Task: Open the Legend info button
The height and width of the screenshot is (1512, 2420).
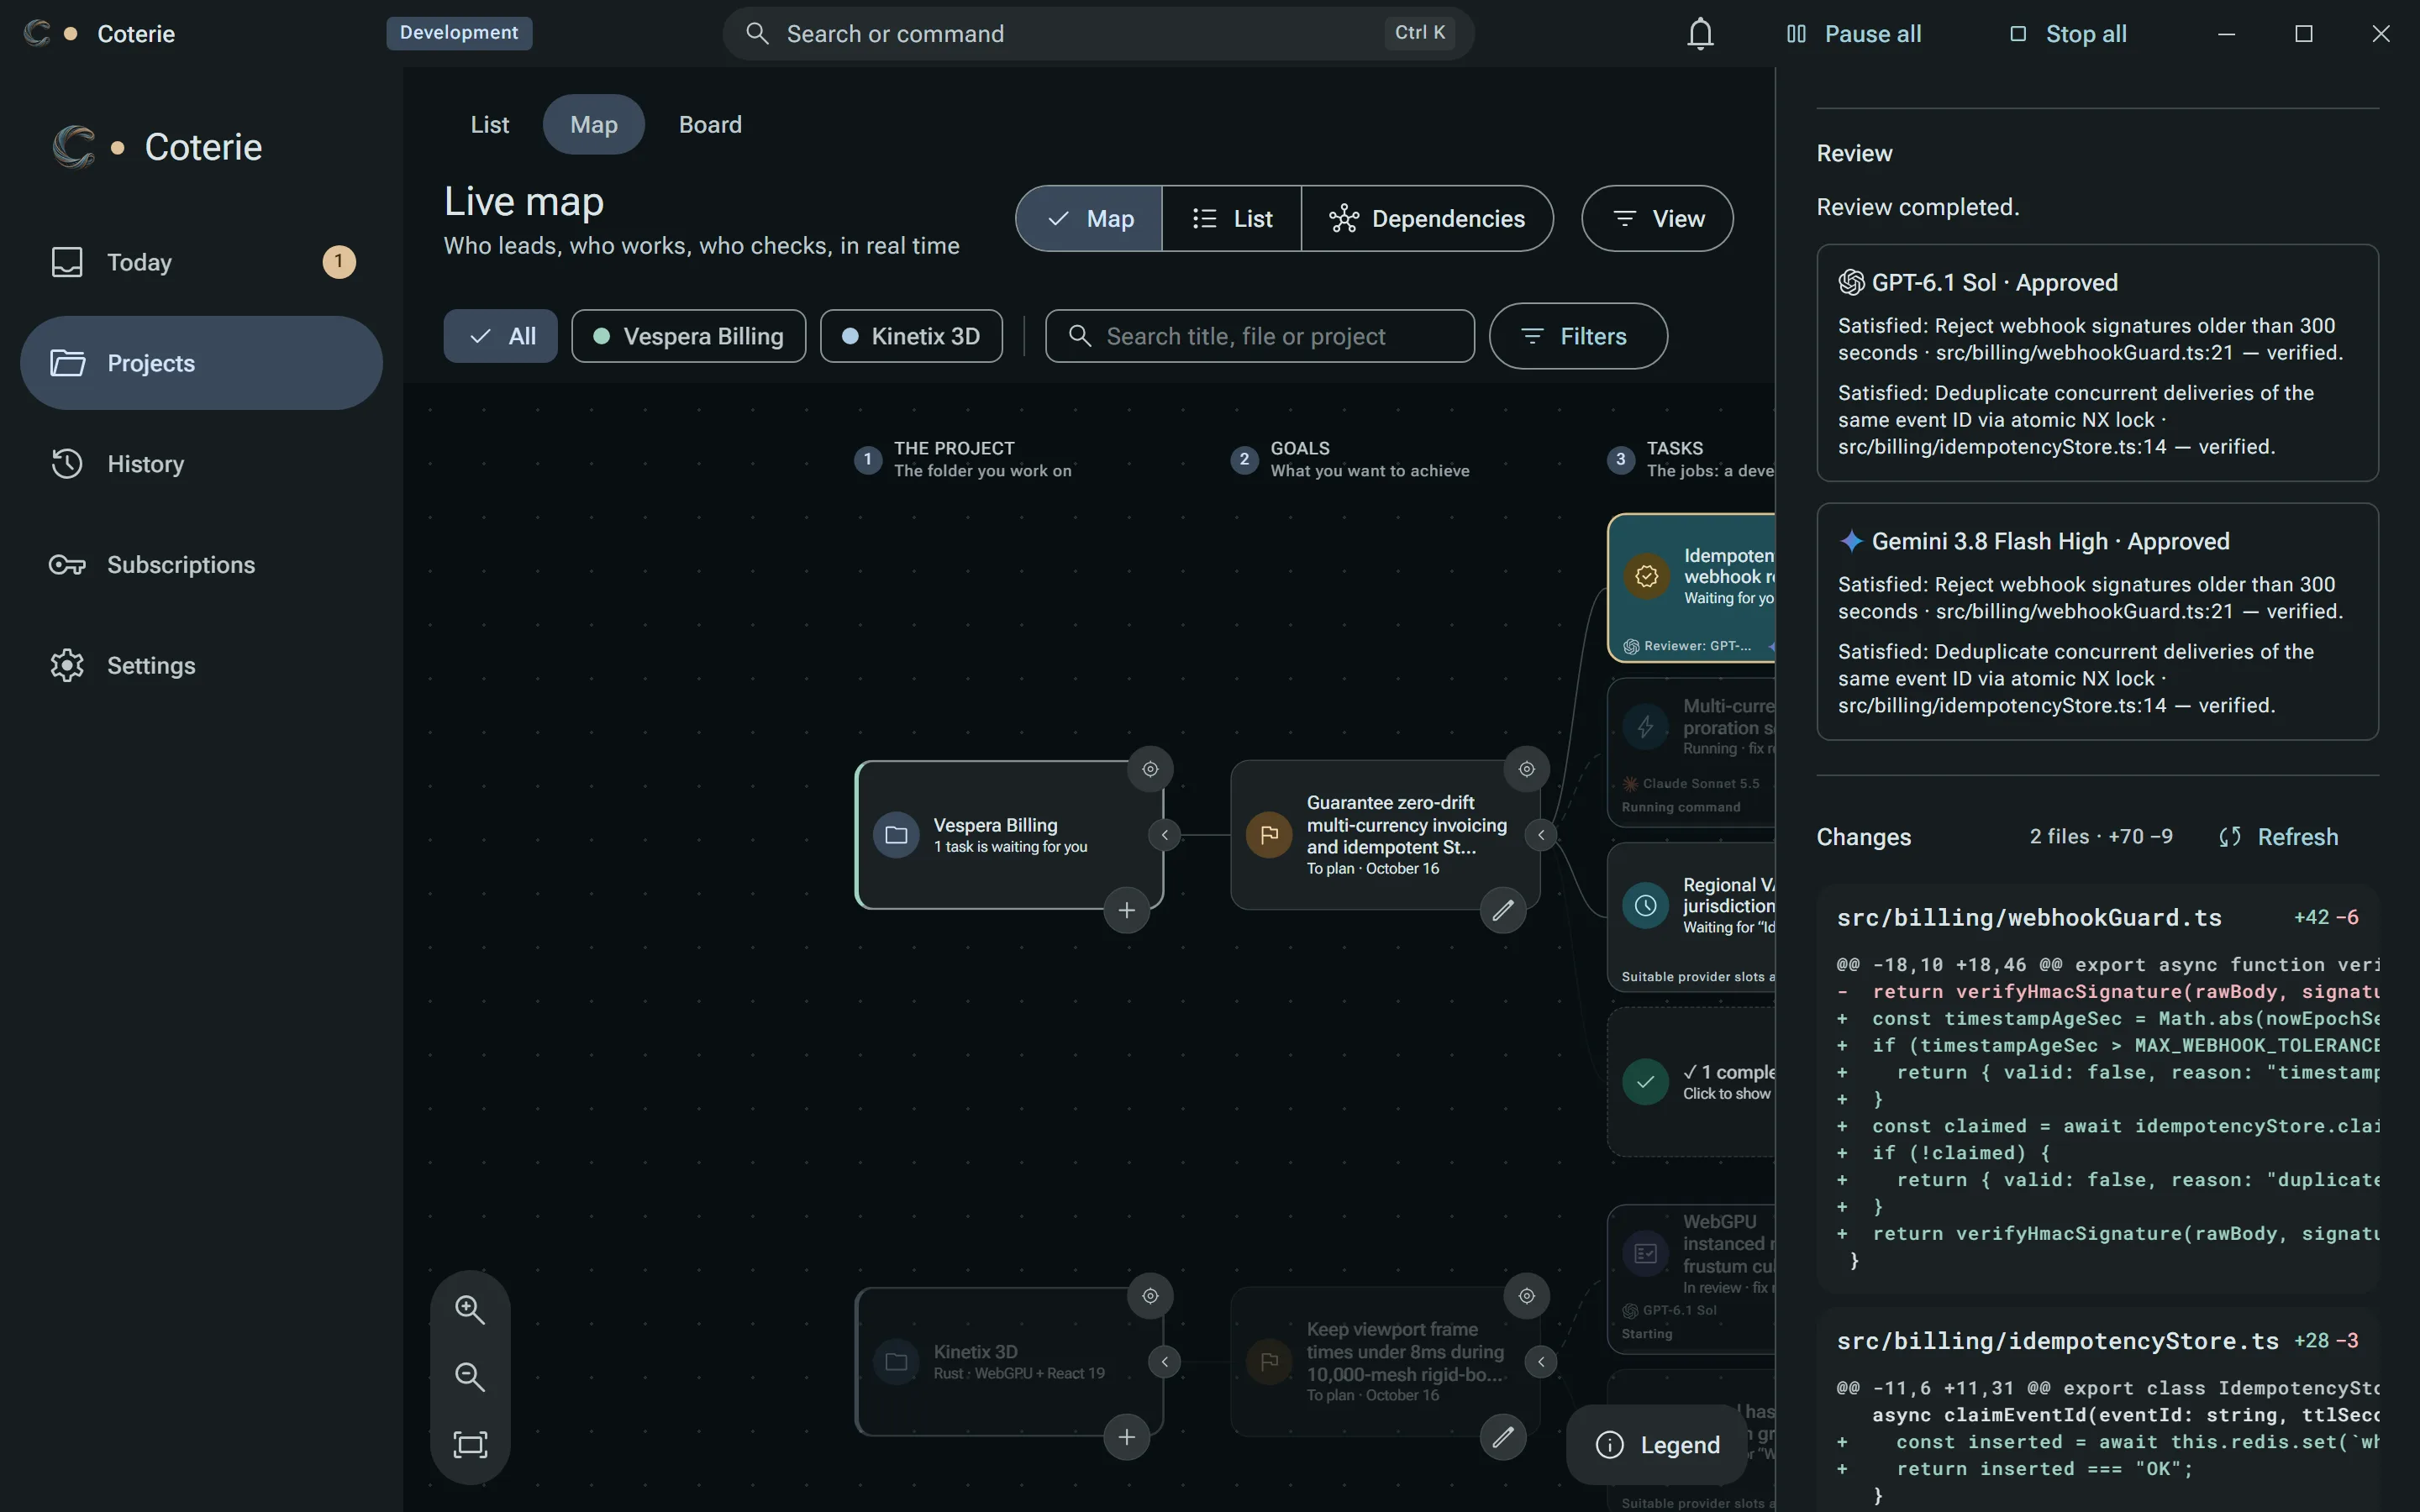Action: click(1658, 1445)
